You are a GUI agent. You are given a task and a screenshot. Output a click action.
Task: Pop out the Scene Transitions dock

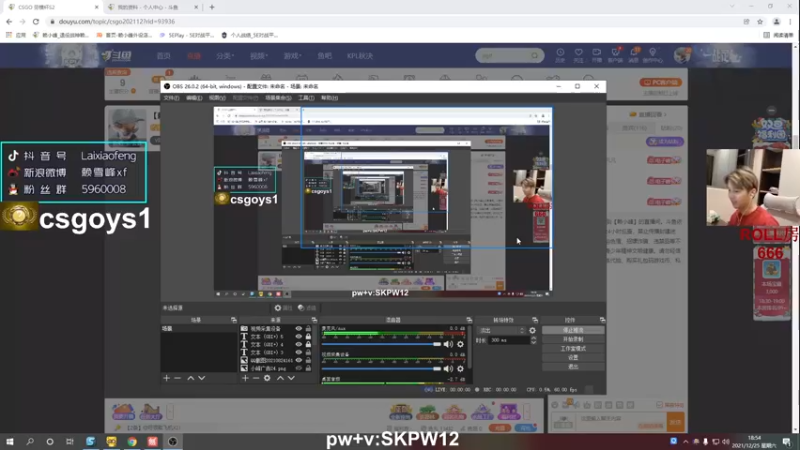535,320
